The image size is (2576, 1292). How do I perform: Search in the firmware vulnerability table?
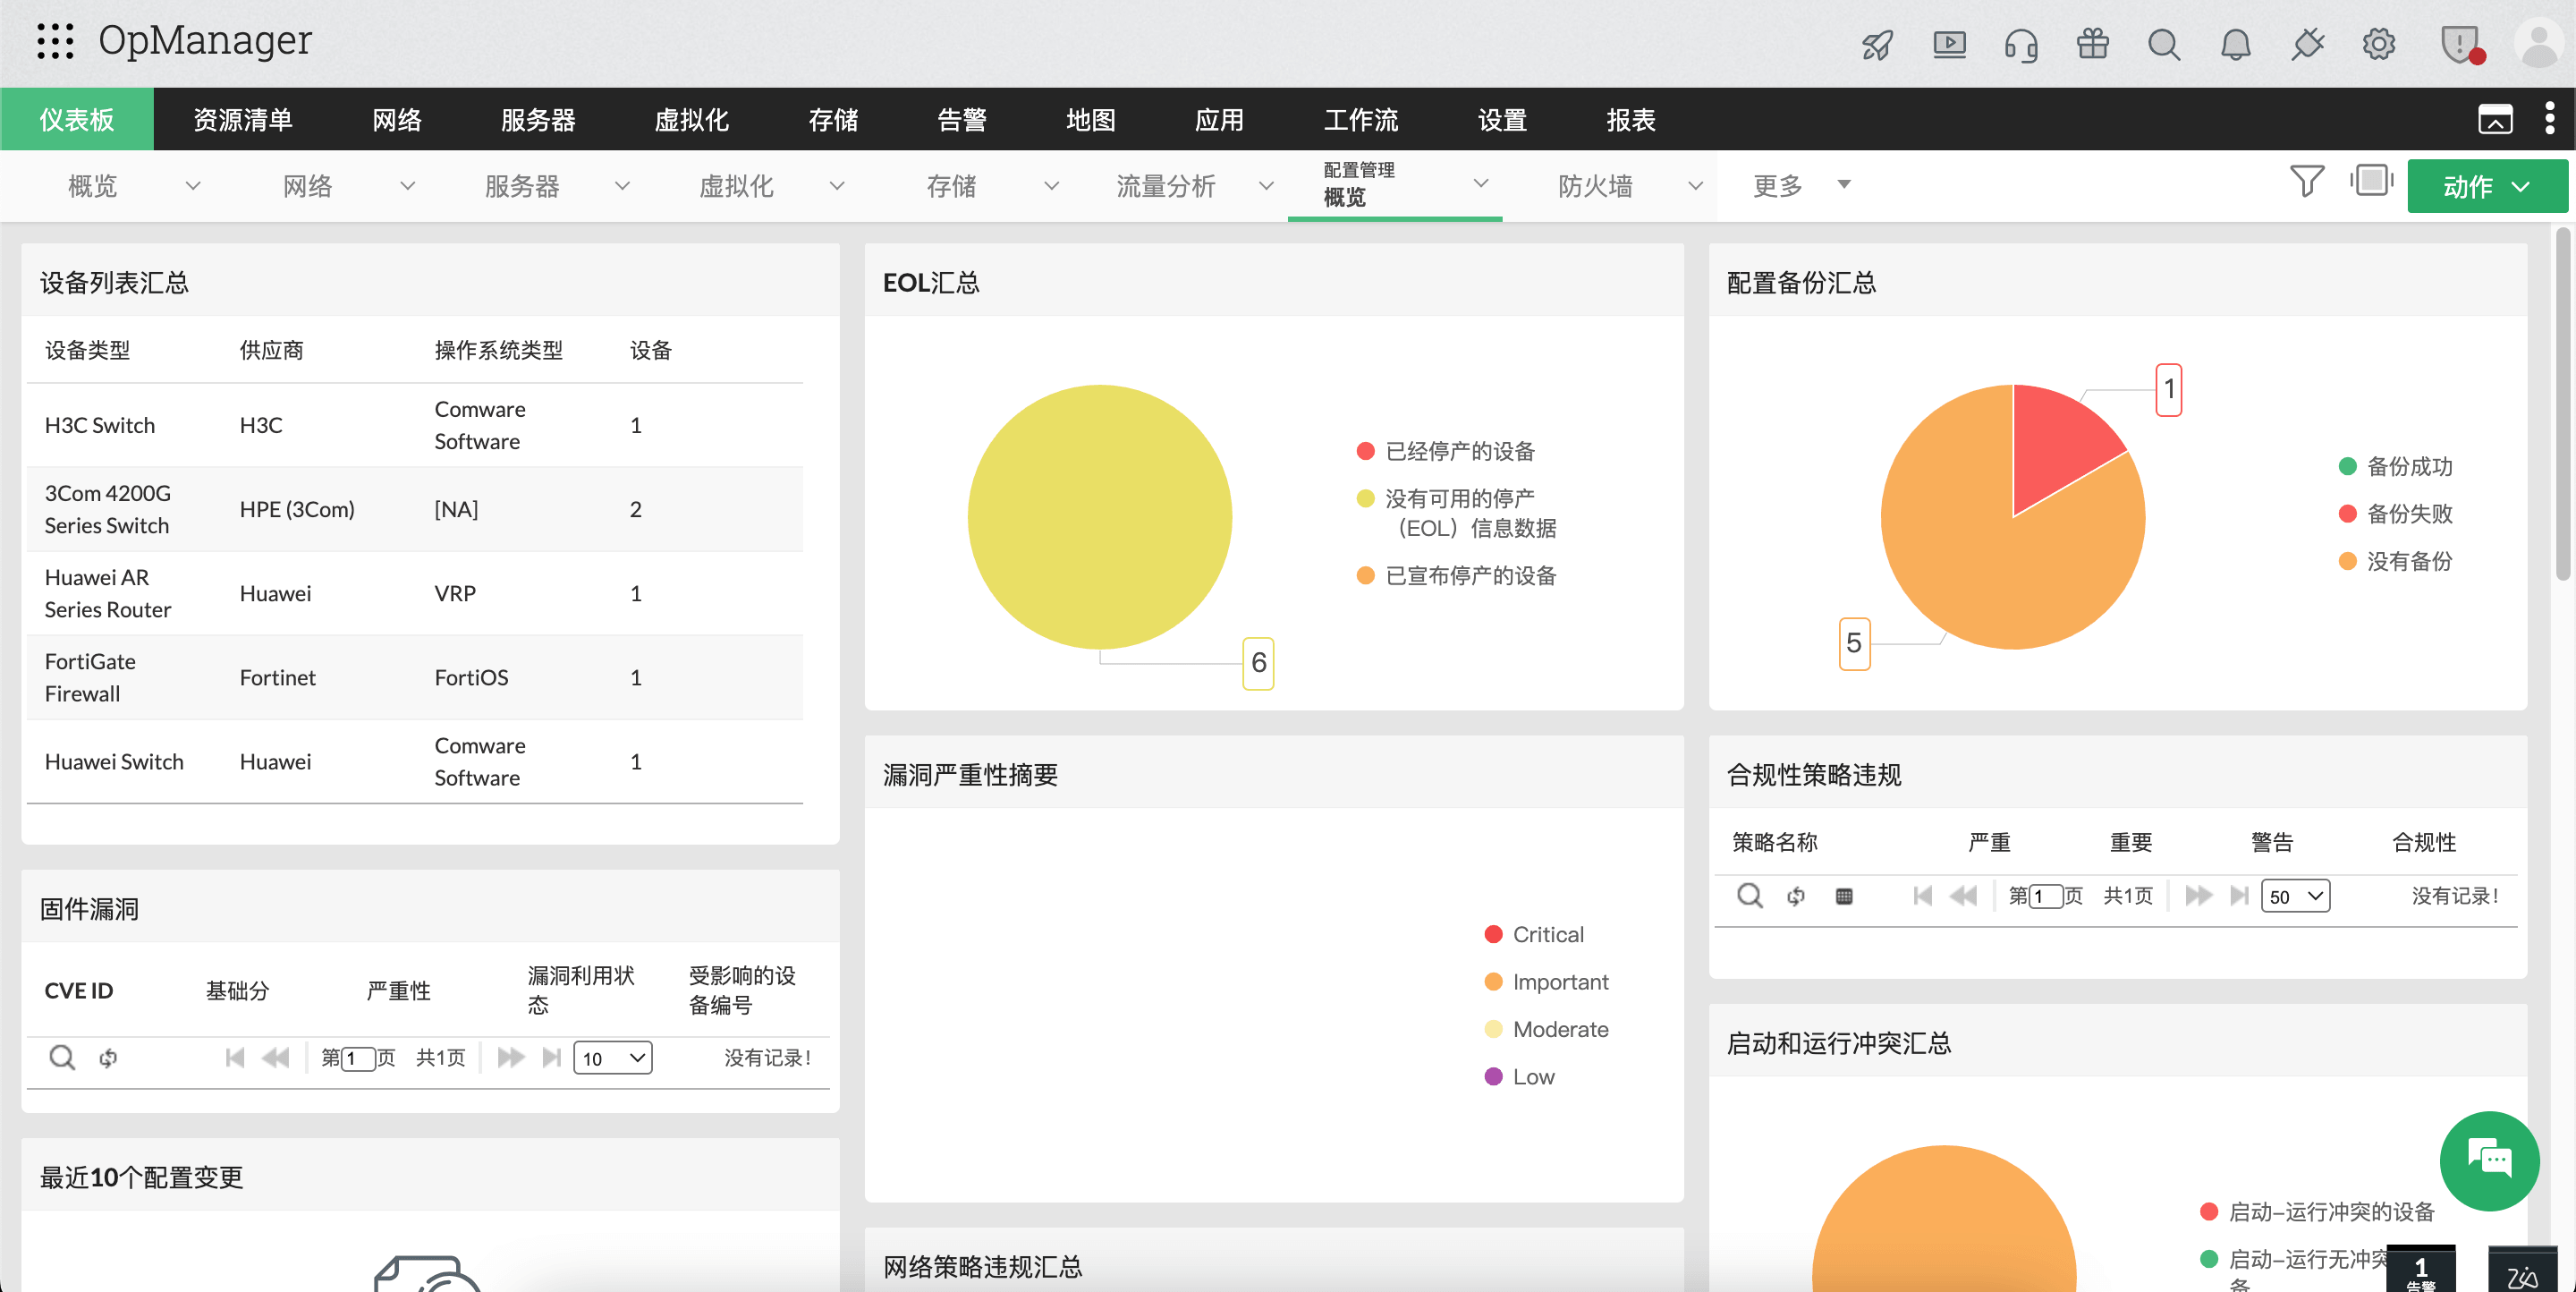62,1057
